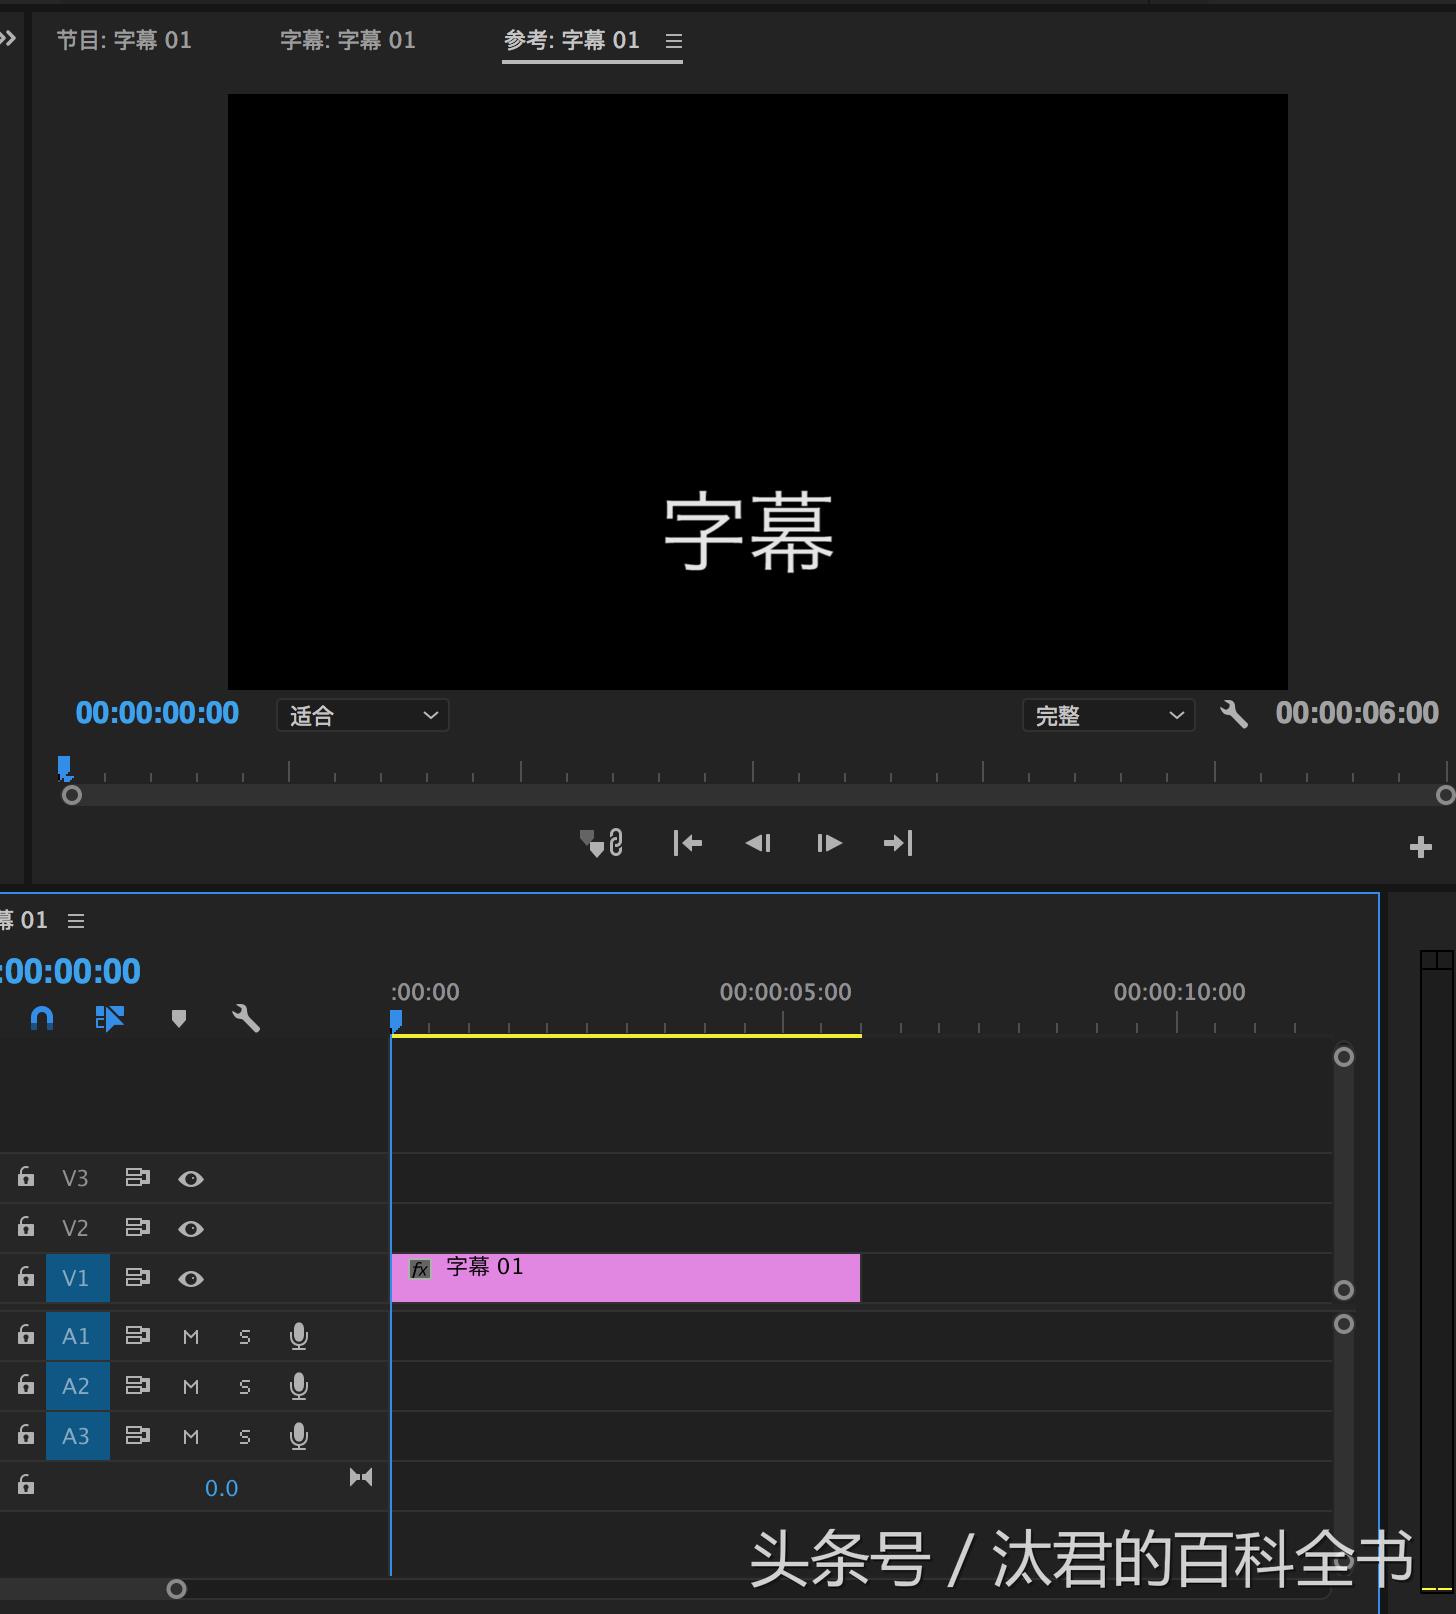Switch to the 字幕: 字幕 01 tab

348,40
